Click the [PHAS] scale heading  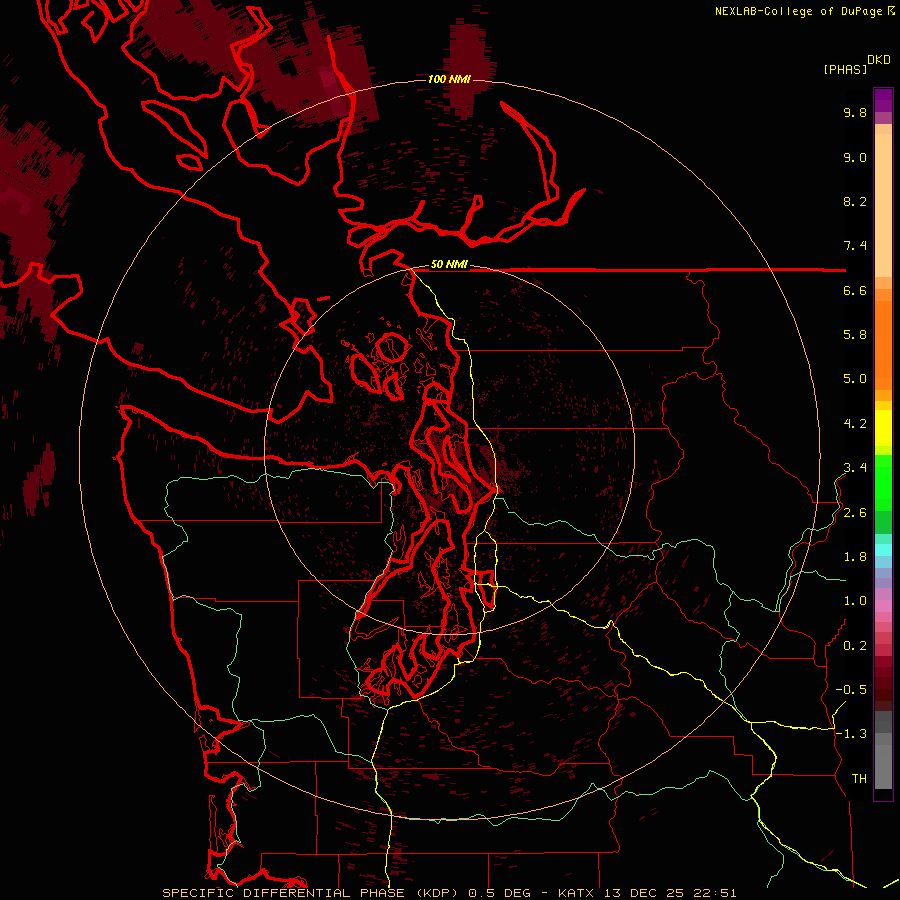pyautogui.click(x=845, y=69)
